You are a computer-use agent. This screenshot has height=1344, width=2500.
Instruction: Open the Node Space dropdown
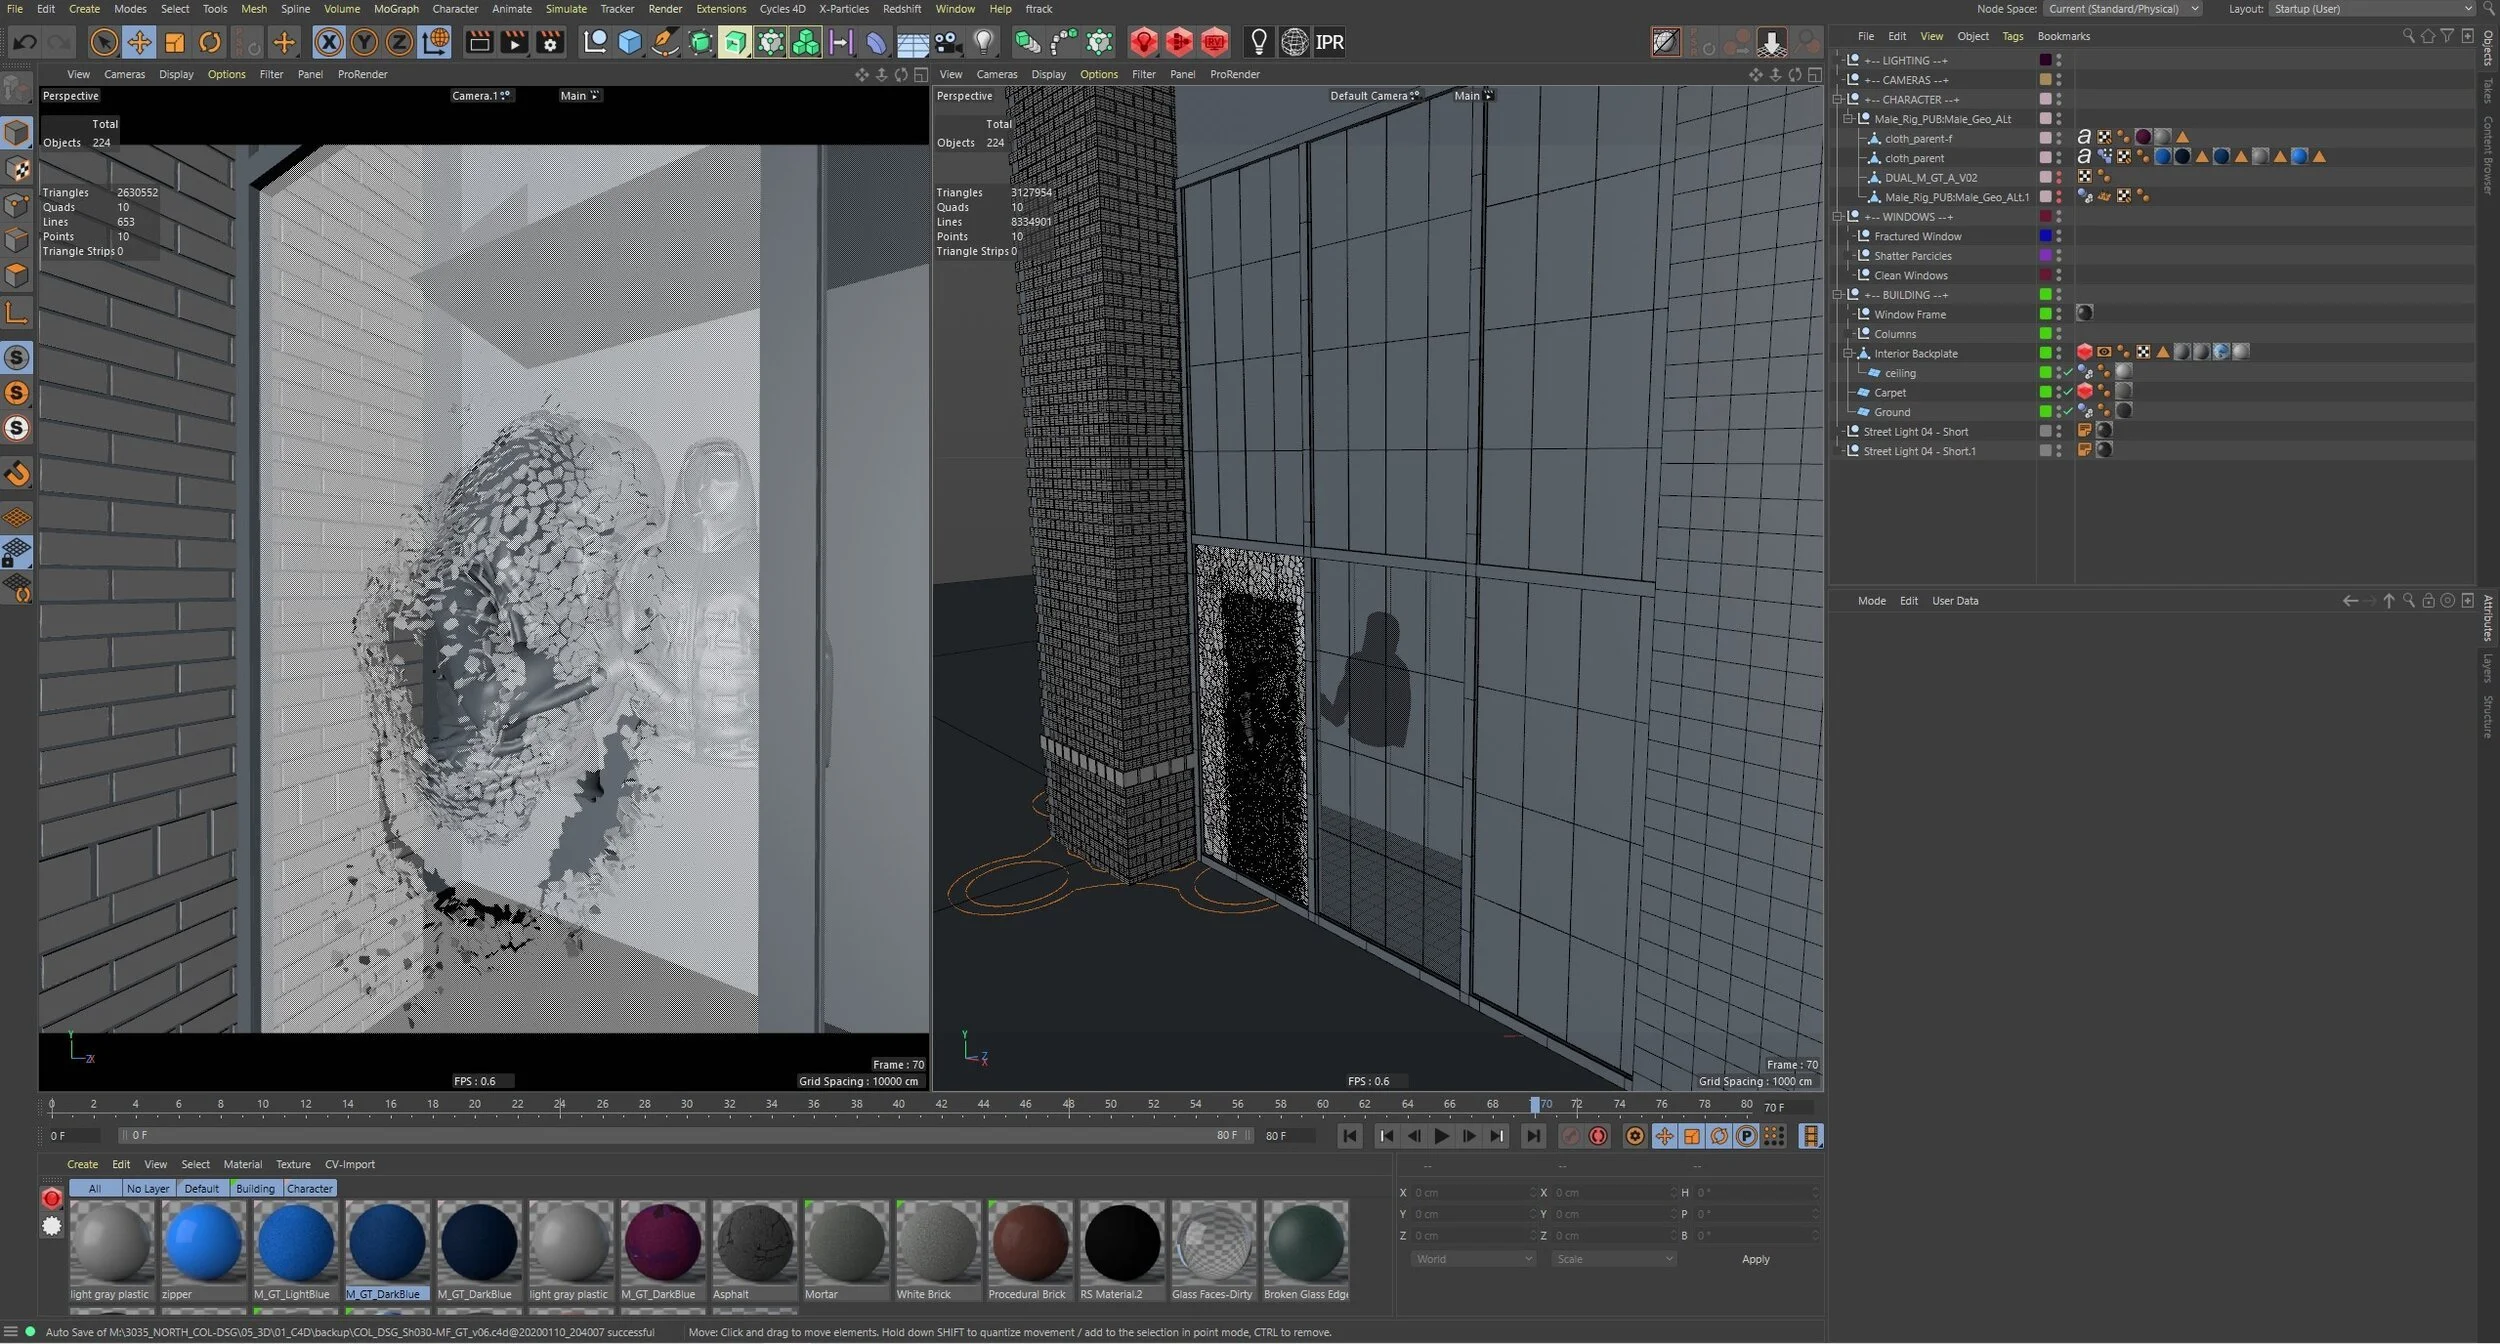tap(2123, 9)
